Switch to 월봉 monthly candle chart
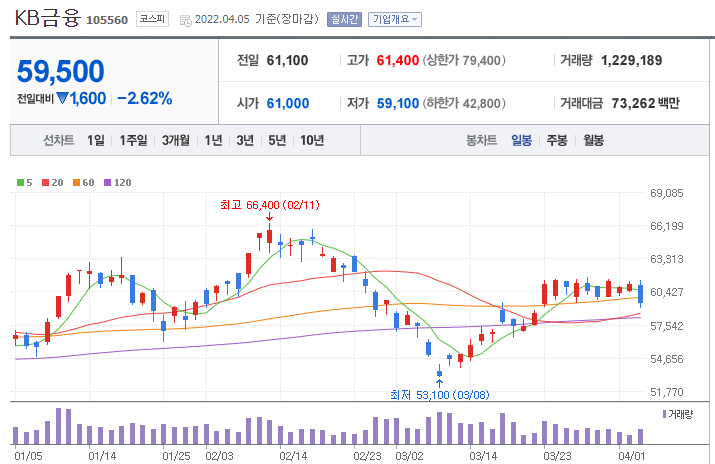The height and width of the screenshot is (464, 715). click(x=593, y=140)
